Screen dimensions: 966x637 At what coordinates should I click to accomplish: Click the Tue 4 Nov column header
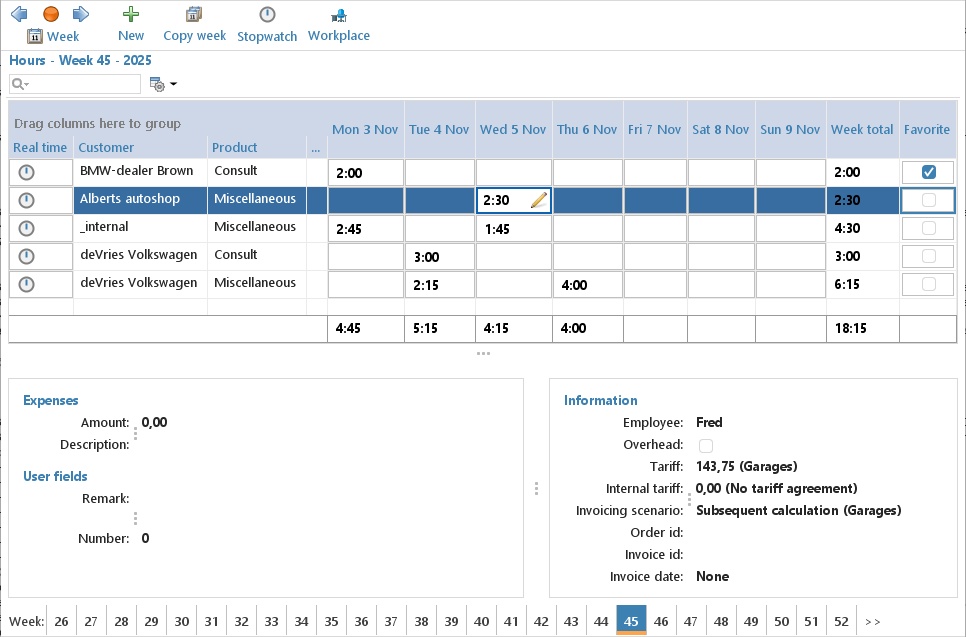(439, 129)
